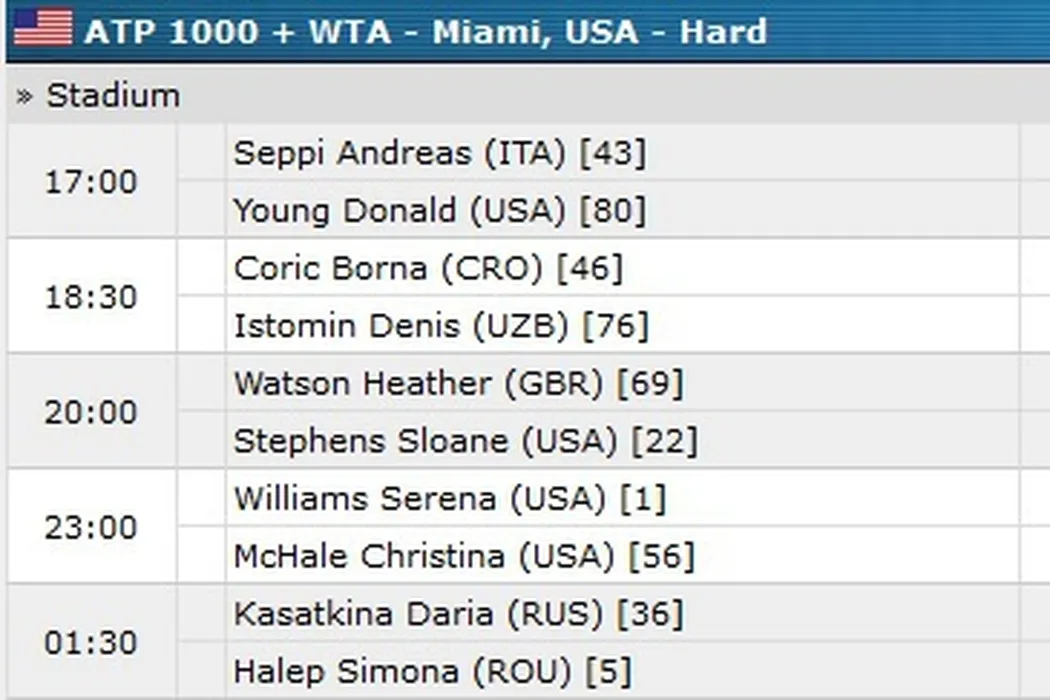
Task: Click the USA flag icon in header
Action: click(43, 29)
